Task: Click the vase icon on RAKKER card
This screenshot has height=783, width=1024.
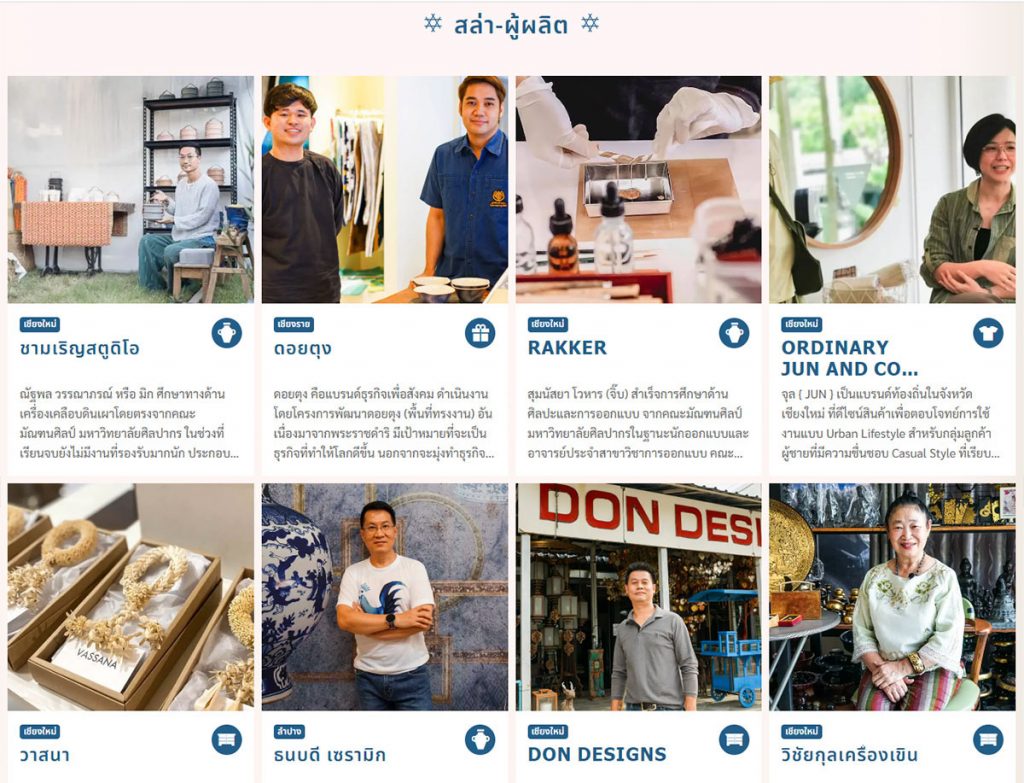Action: [734, 333]
